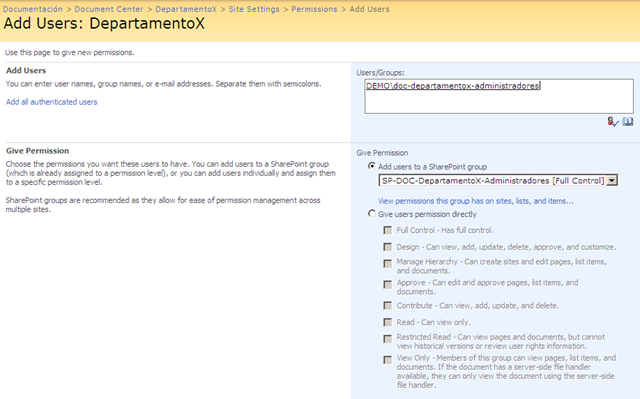Viewport: 640px width, 399px height.
Task: Go to Document Center breadcrumb
Action: click(x=109, y=9)
